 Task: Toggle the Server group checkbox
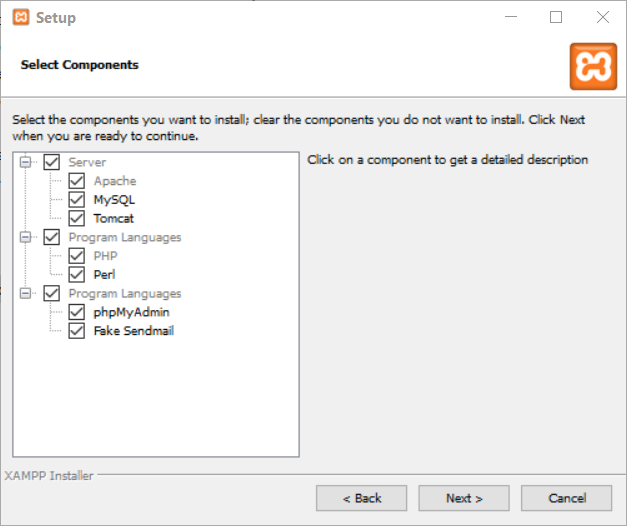point(52,162)
